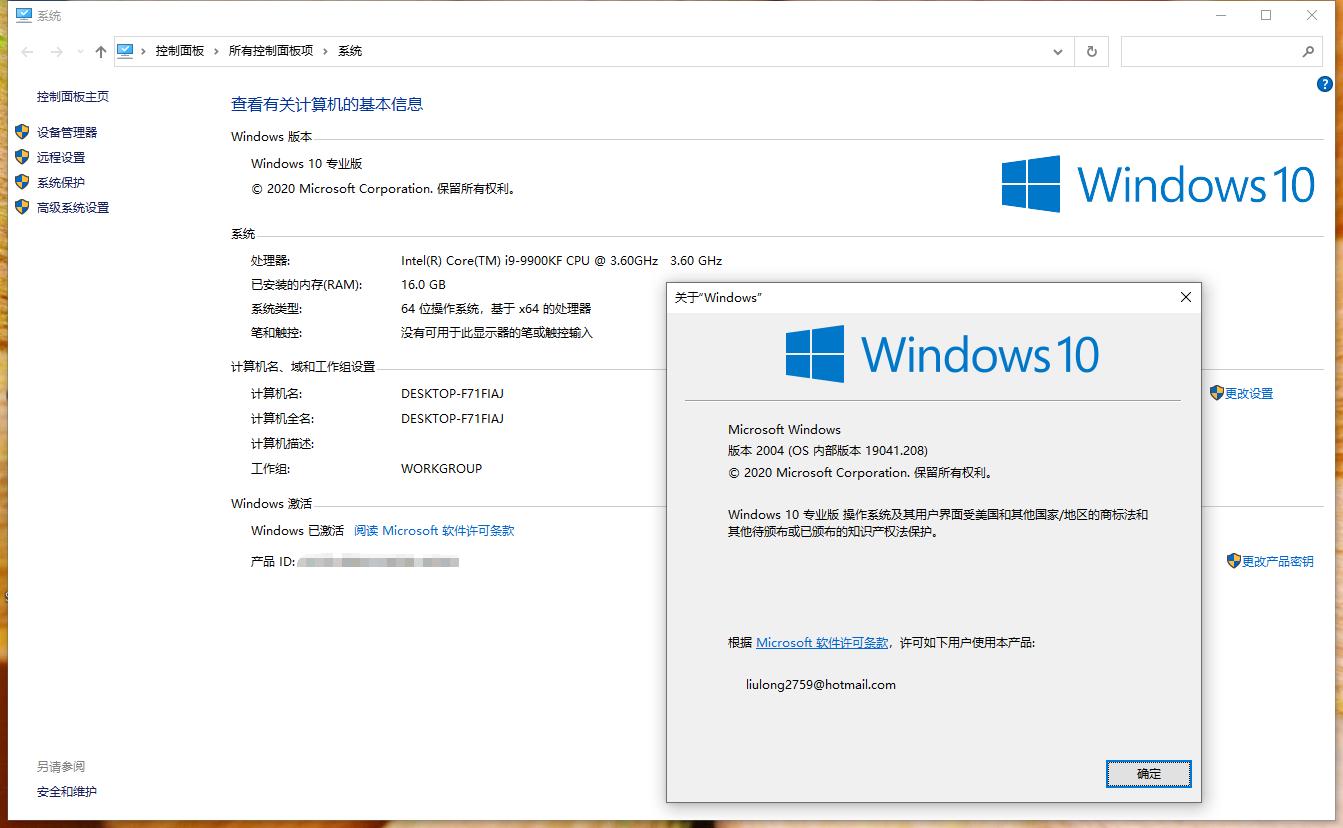The height and width of the screenshot is (828, 1343).
Task: Expand the address bar history dropdown
Action: click(1058, 51)
